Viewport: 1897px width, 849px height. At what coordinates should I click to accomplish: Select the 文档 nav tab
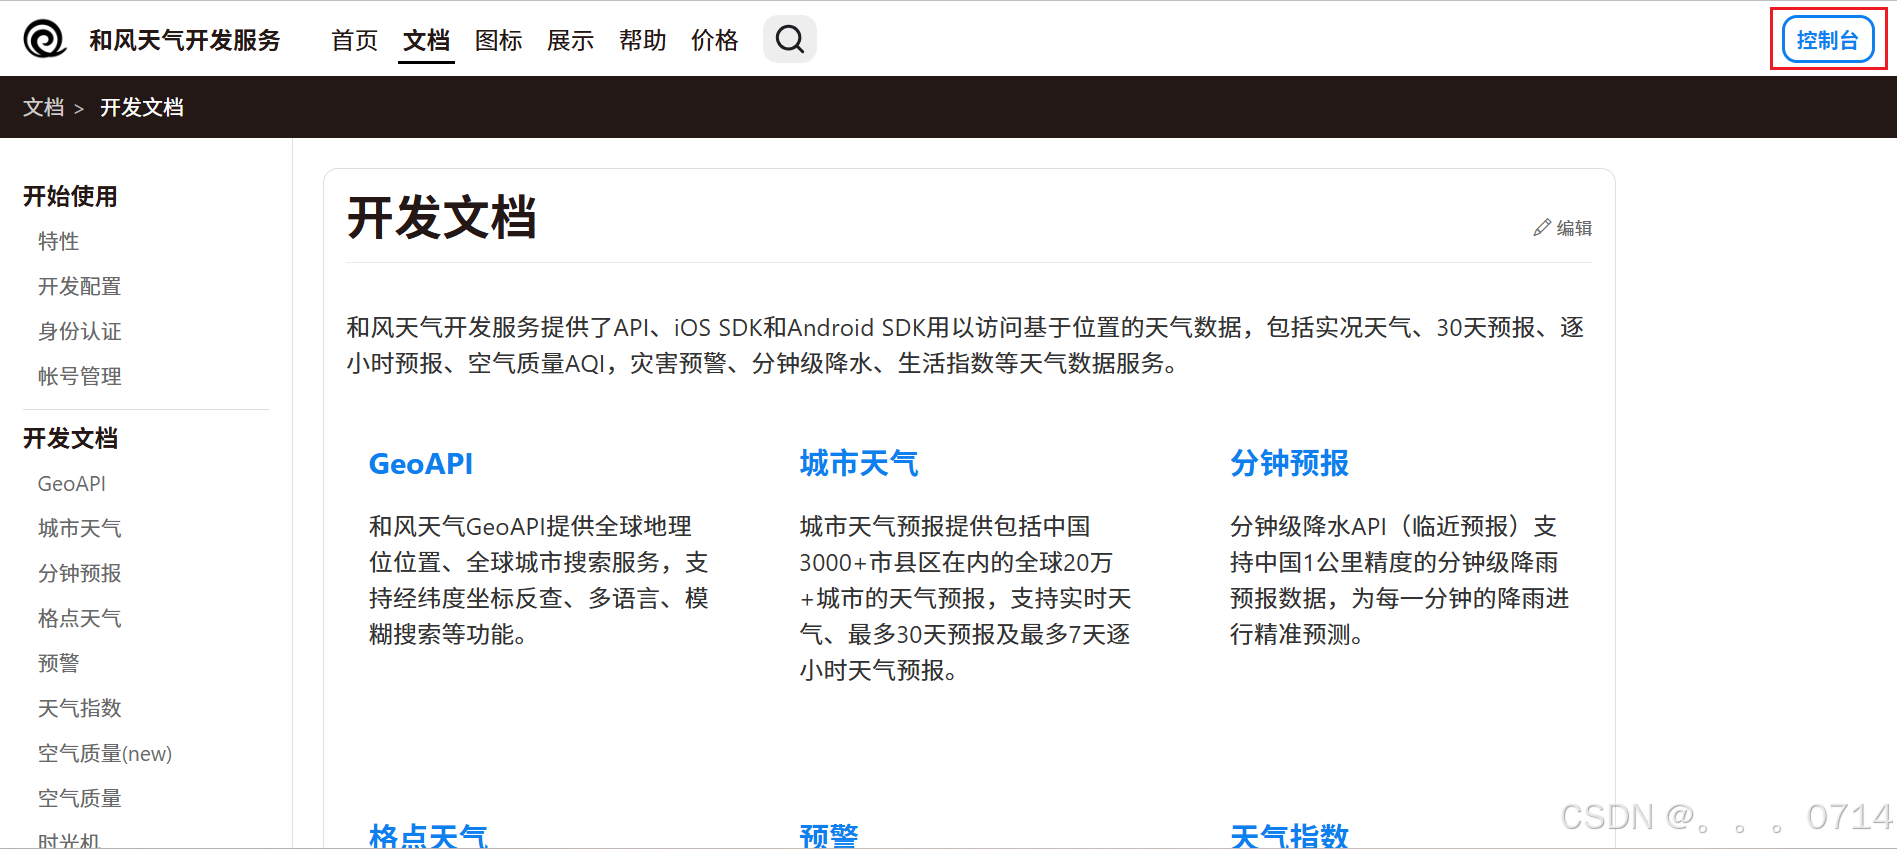pyautogui.click(x=427, y=40)
